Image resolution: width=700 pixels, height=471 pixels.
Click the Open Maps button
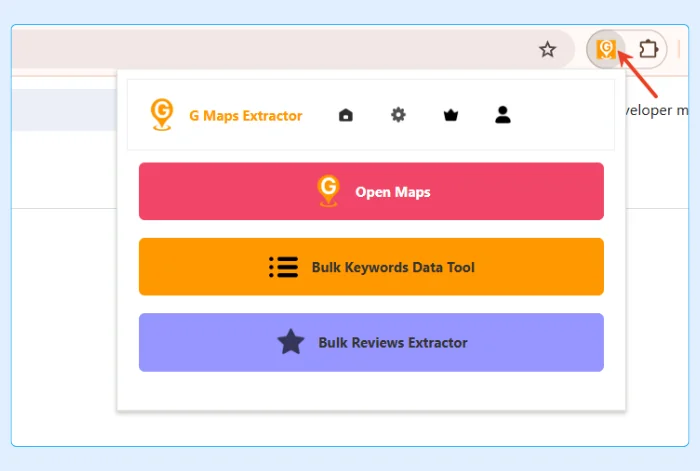click(371, 191)
